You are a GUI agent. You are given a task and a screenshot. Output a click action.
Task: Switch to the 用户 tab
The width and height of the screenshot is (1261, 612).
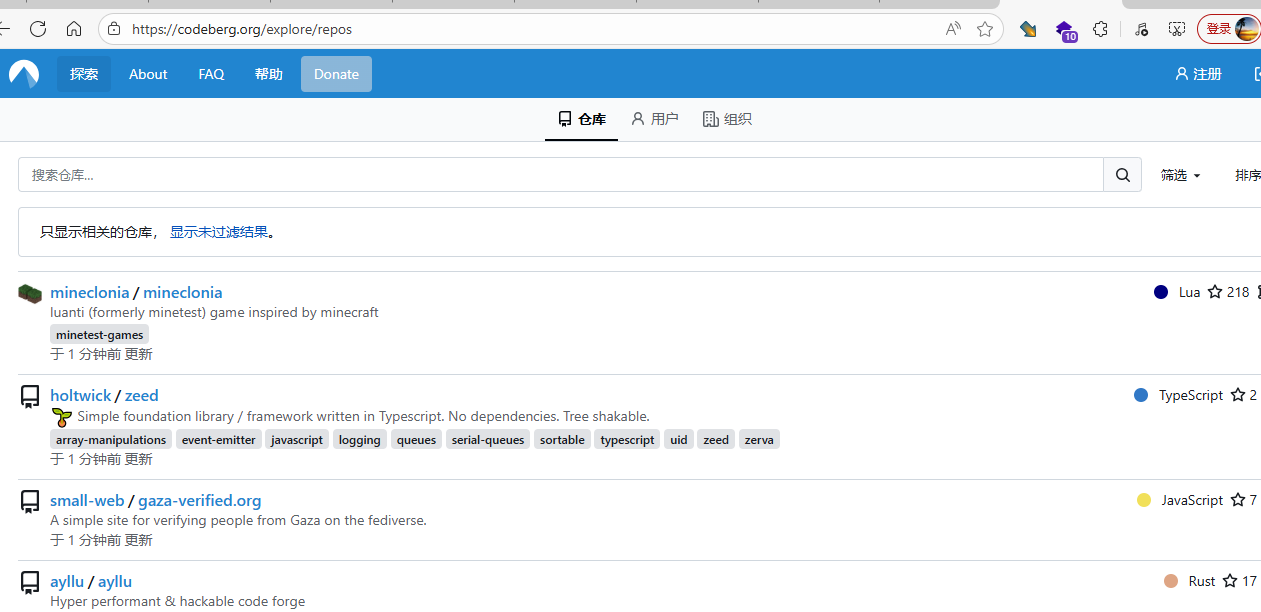pyautogui.click(x=655, y=119)
